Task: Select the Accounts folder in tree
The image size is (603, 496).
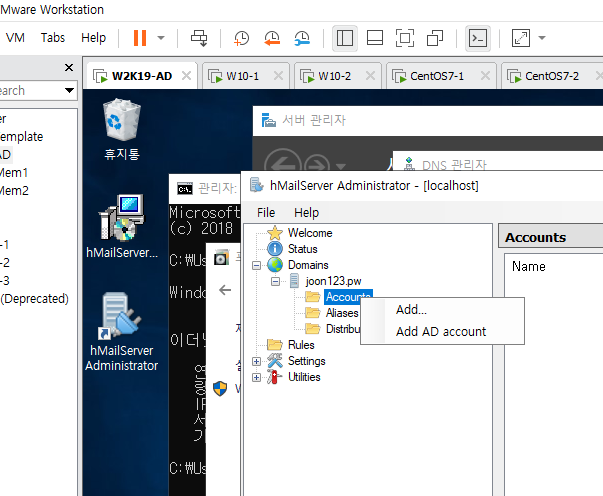Action: pos(348,297)
